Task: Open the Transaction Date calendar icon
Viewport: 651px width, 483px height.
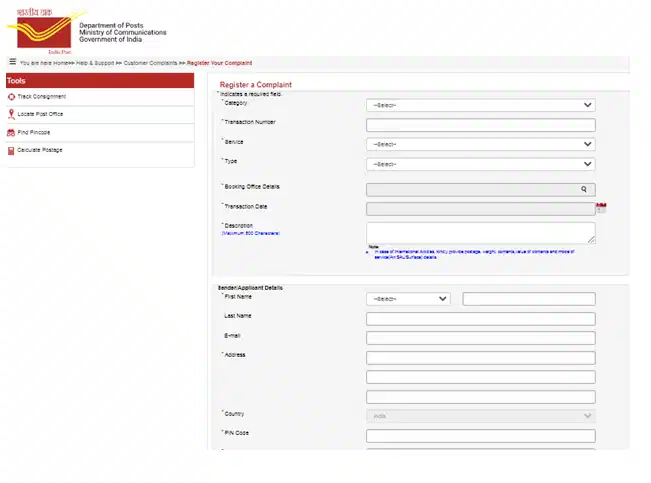Action: click(601, 208)
